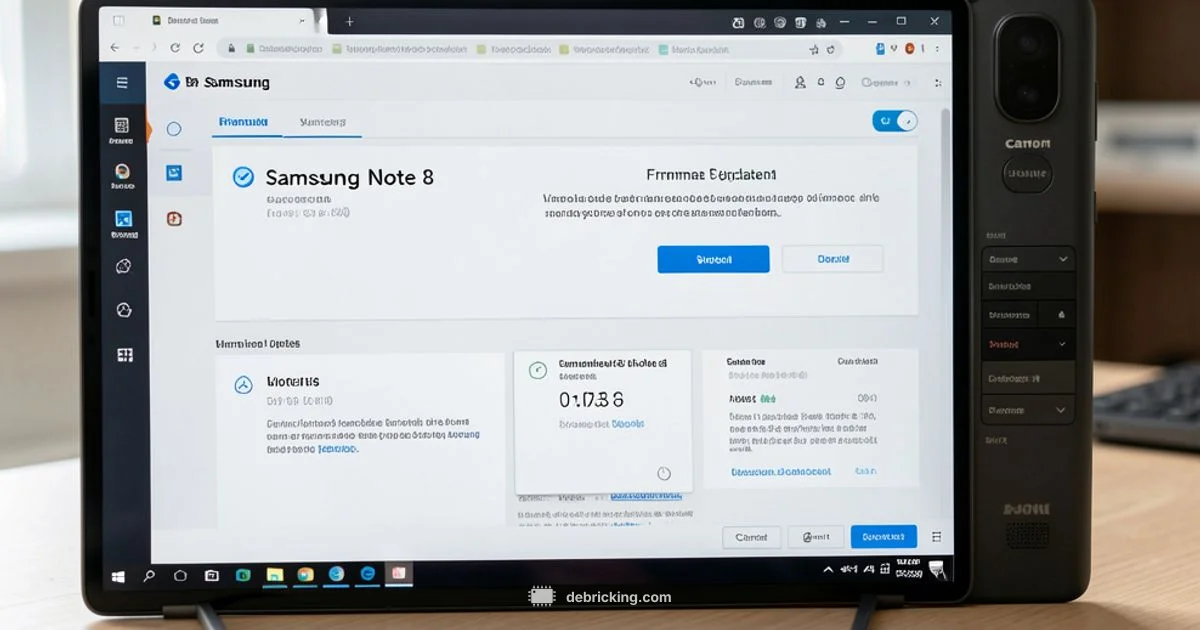Screen dimensions: 1200x630
Task: Click the red clock icon in the inner sidebar
Action: click(174, 218)
